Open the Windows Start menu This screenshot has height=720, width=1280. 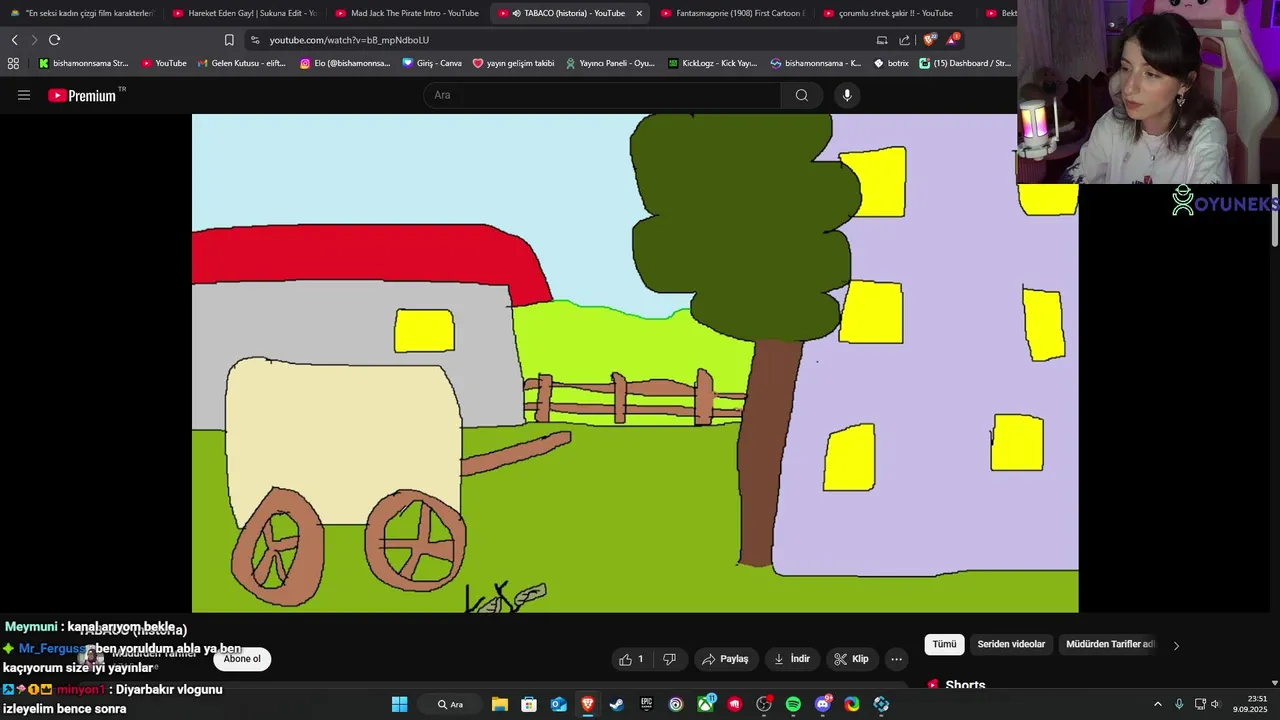[x=399, y=704]
